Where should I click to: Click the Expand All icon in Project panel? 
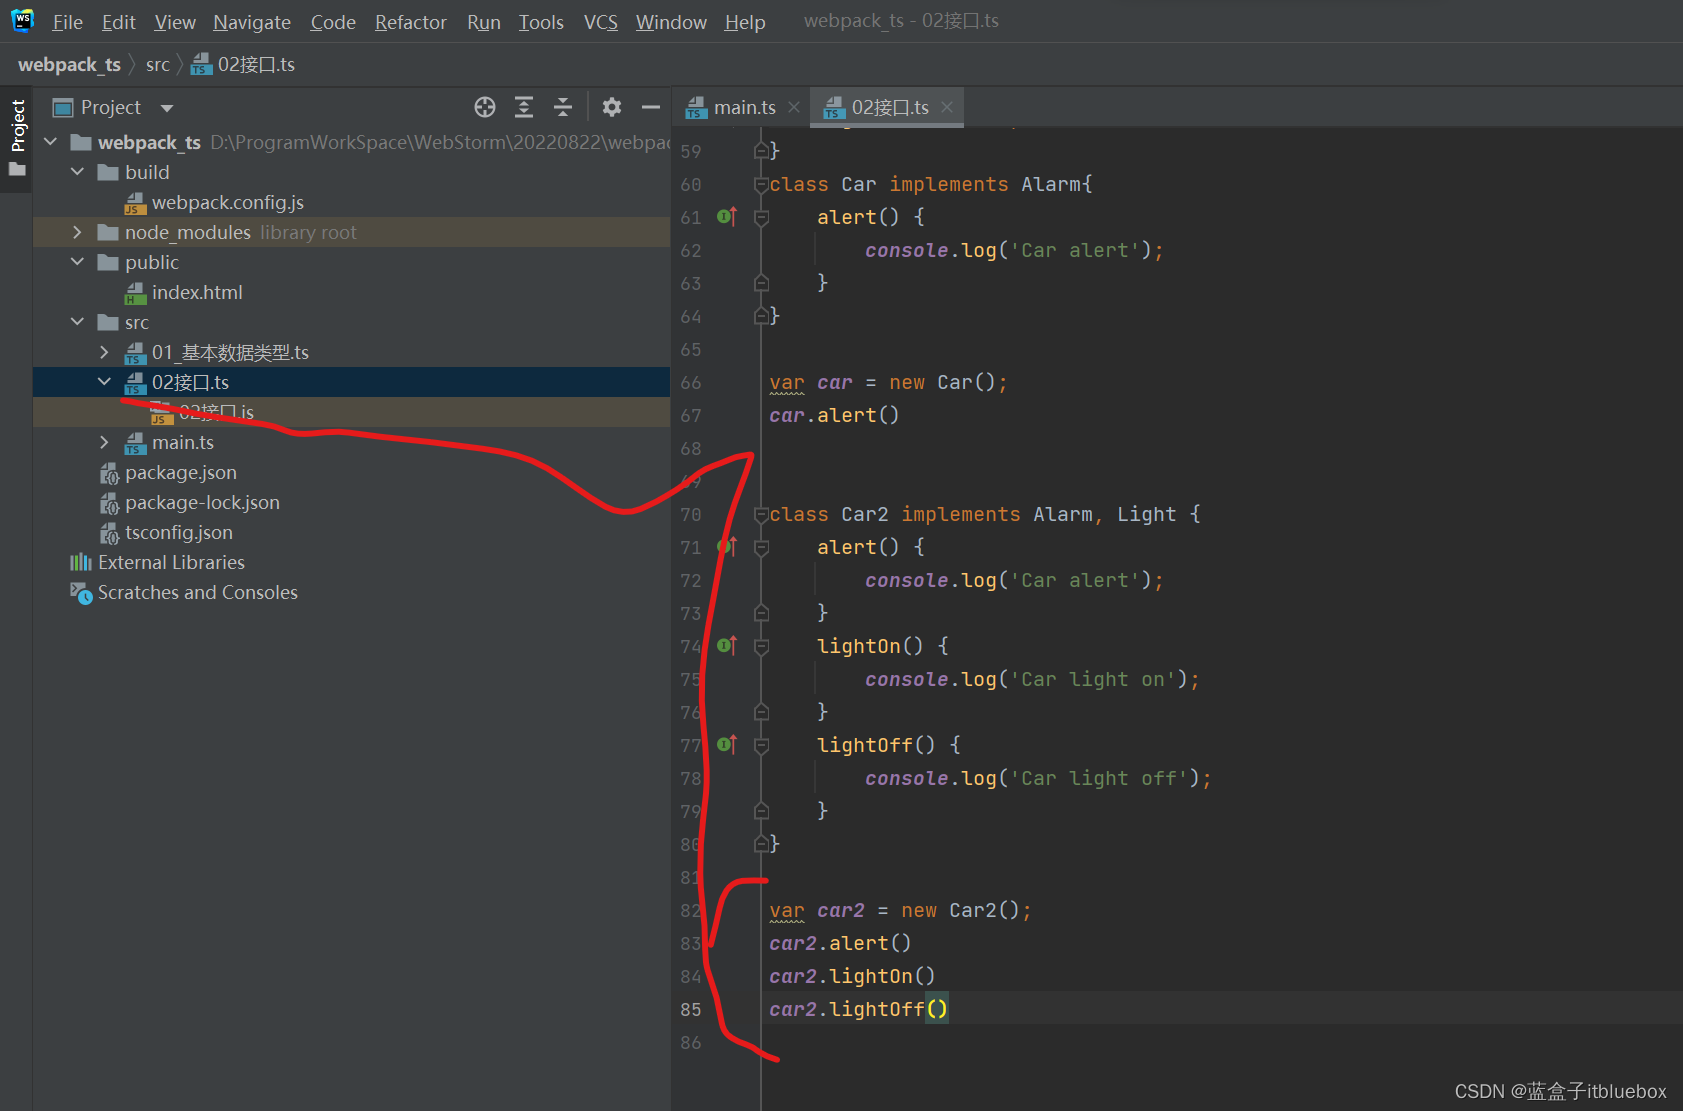(524, 107)
